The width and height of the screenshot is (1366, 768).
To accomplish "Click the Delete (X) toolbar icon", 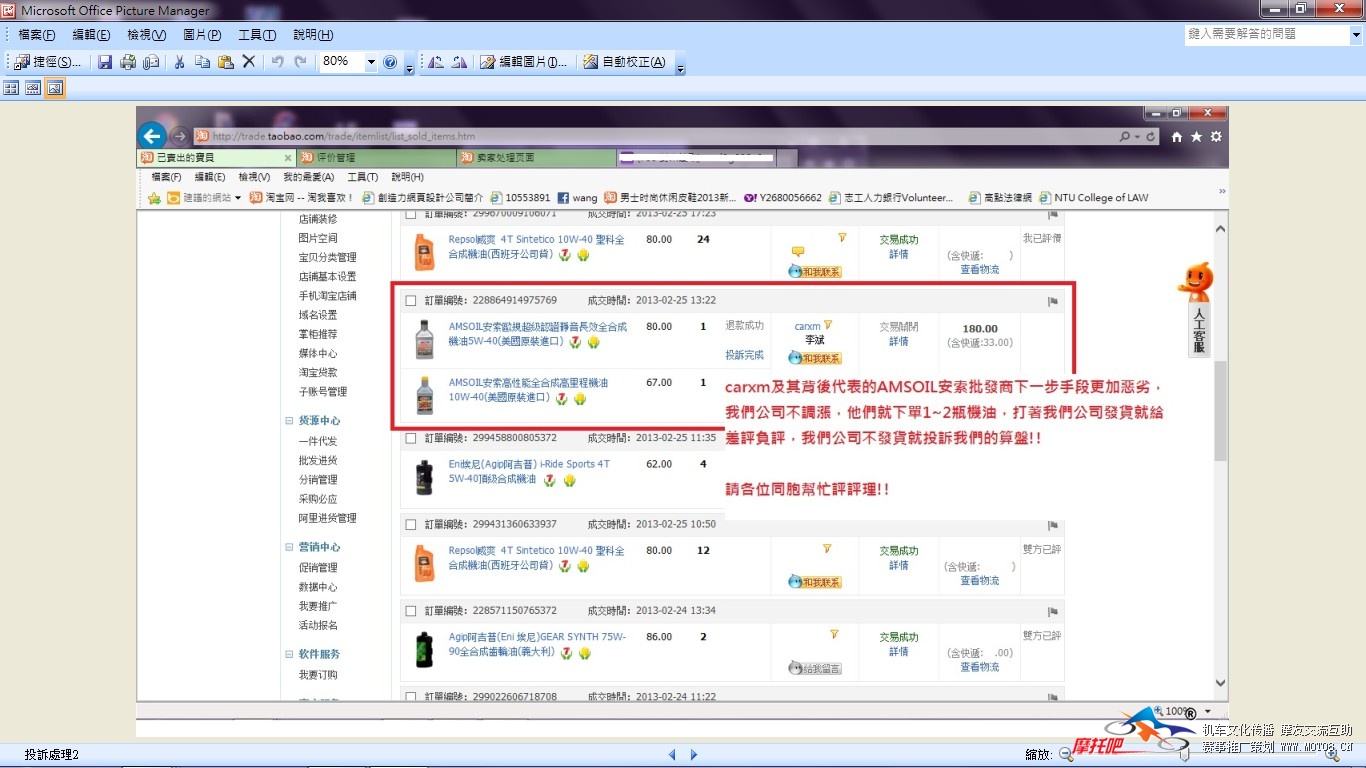I will point(249,62).
